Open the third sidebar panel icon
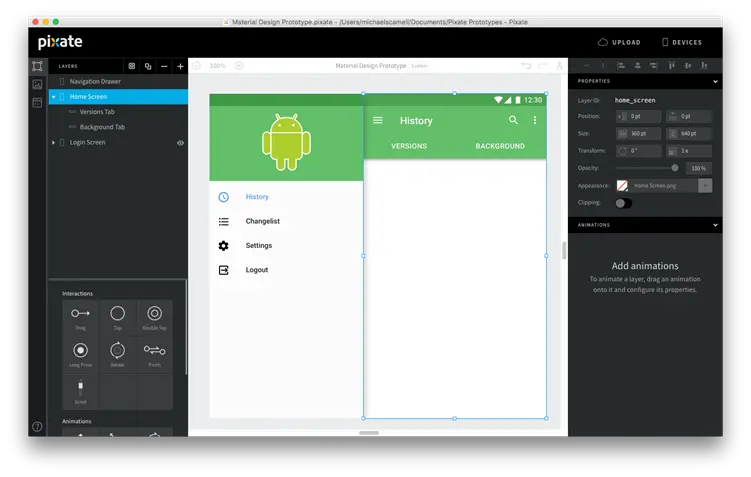 point(37,102)
